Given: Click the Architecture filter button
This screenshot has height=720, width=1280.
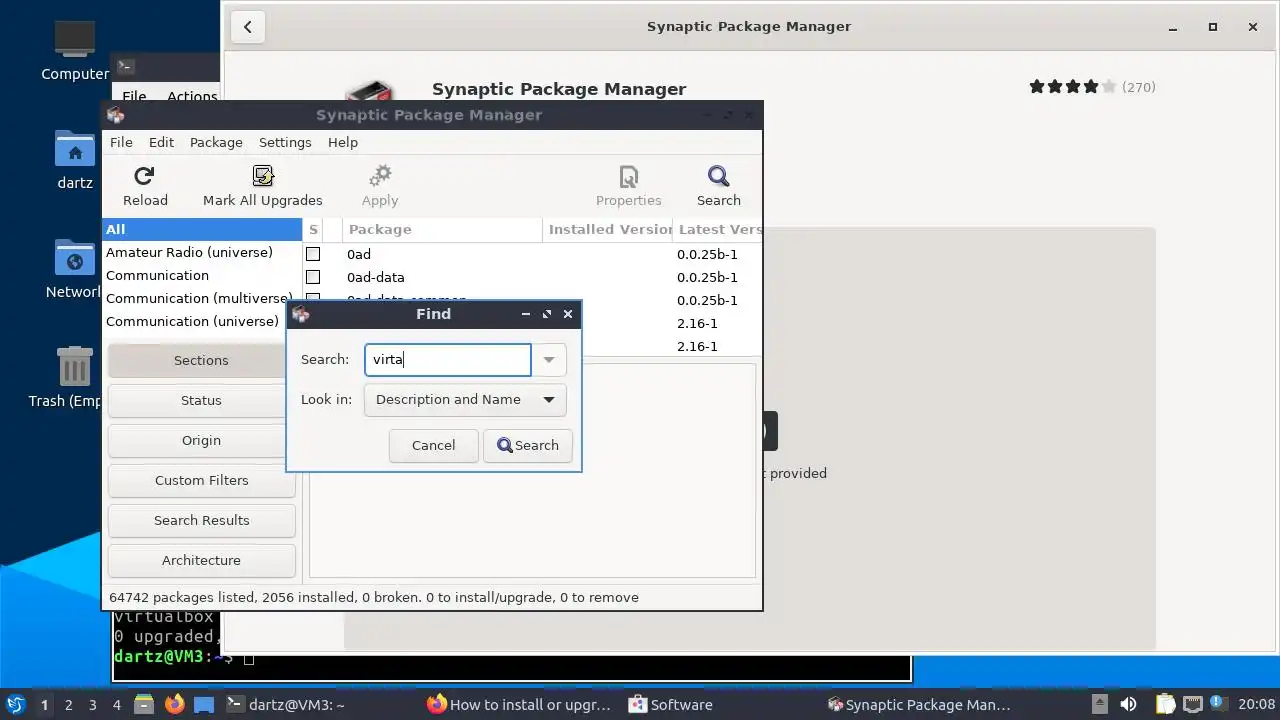Looking at the screenshot, I should (201, 560).
